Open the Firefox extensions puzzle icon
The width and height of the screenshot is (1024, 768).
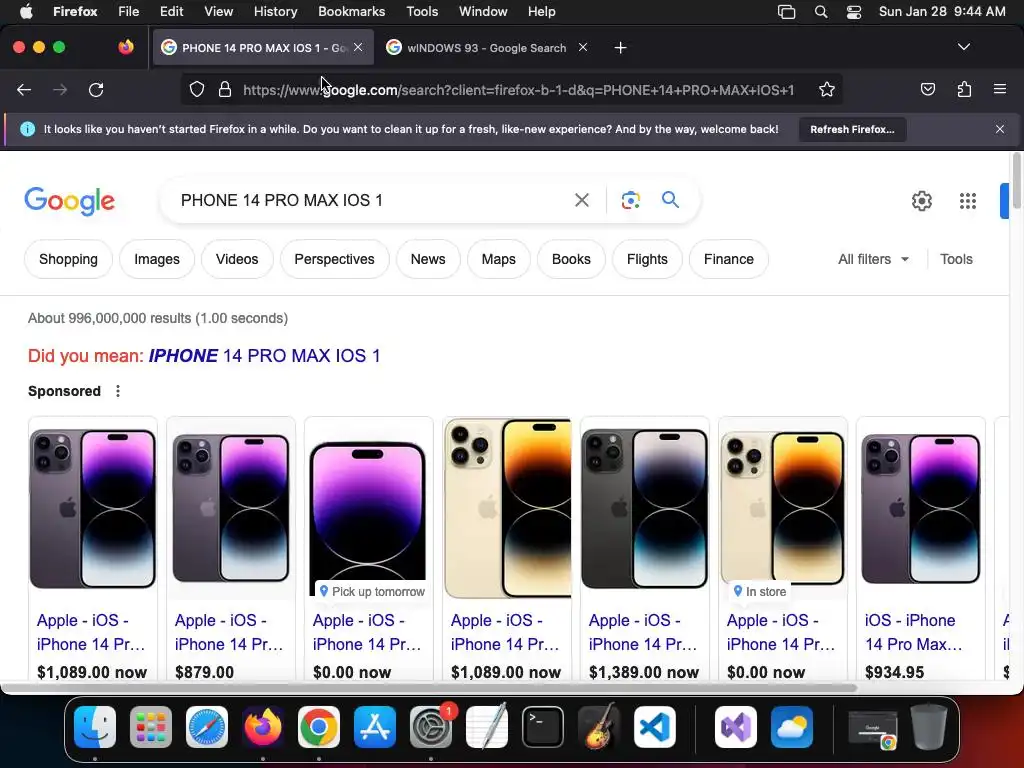pos(964,89)
